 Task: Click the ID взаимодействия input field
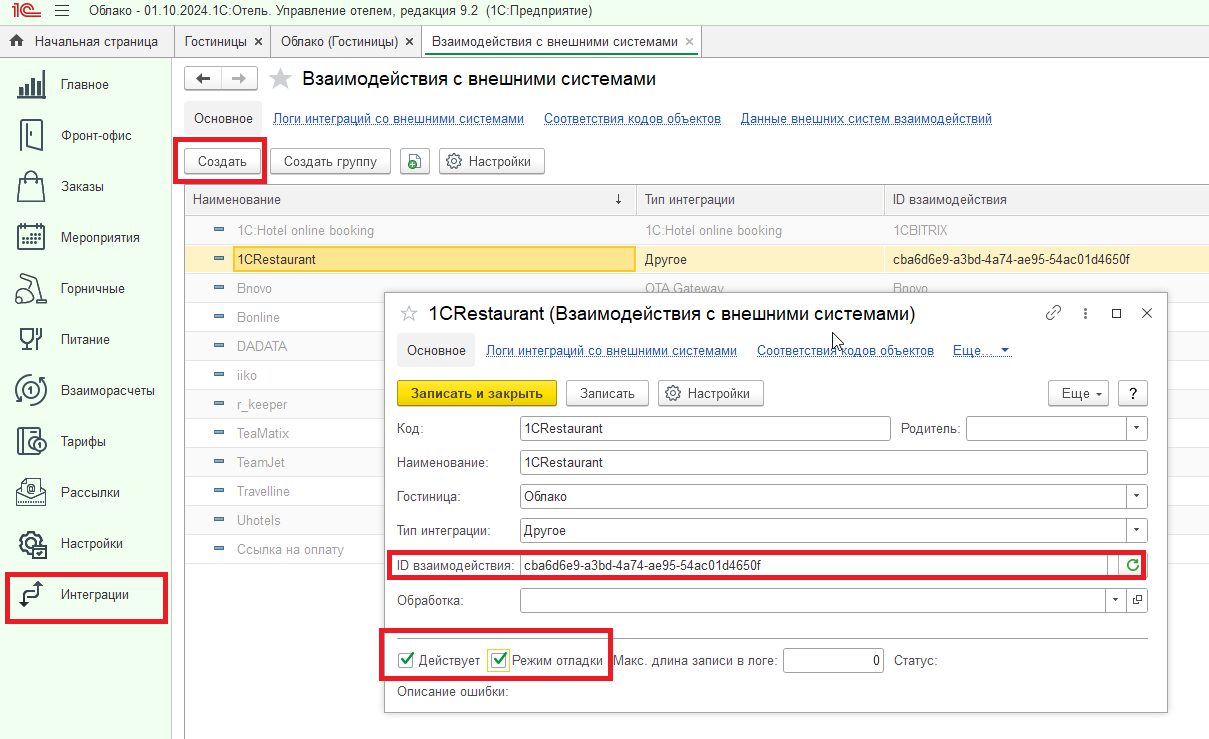[813, 566]
